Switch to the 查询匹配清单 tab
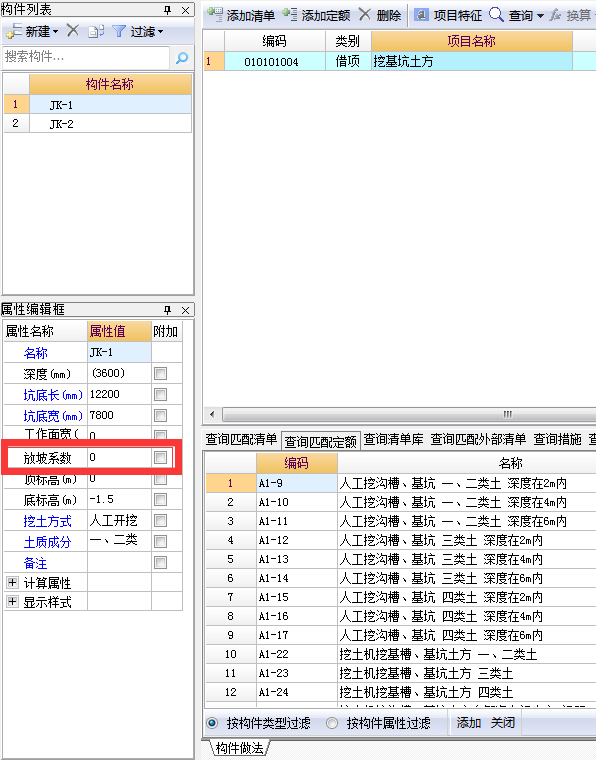Viewport: 596px width, 760px height. pos(241,439)
